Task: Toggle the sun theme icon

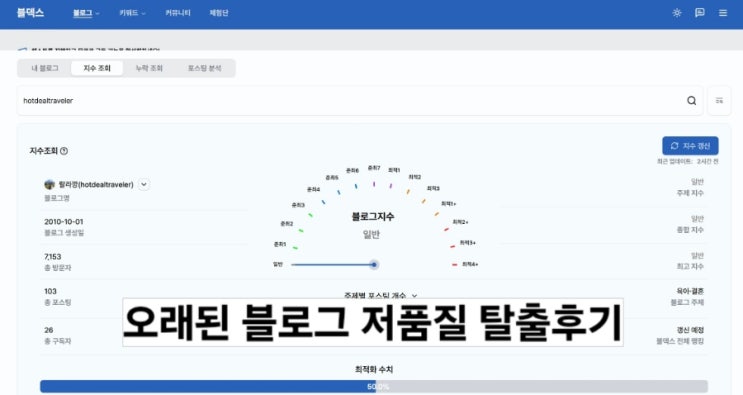Action: pos(677,13)
